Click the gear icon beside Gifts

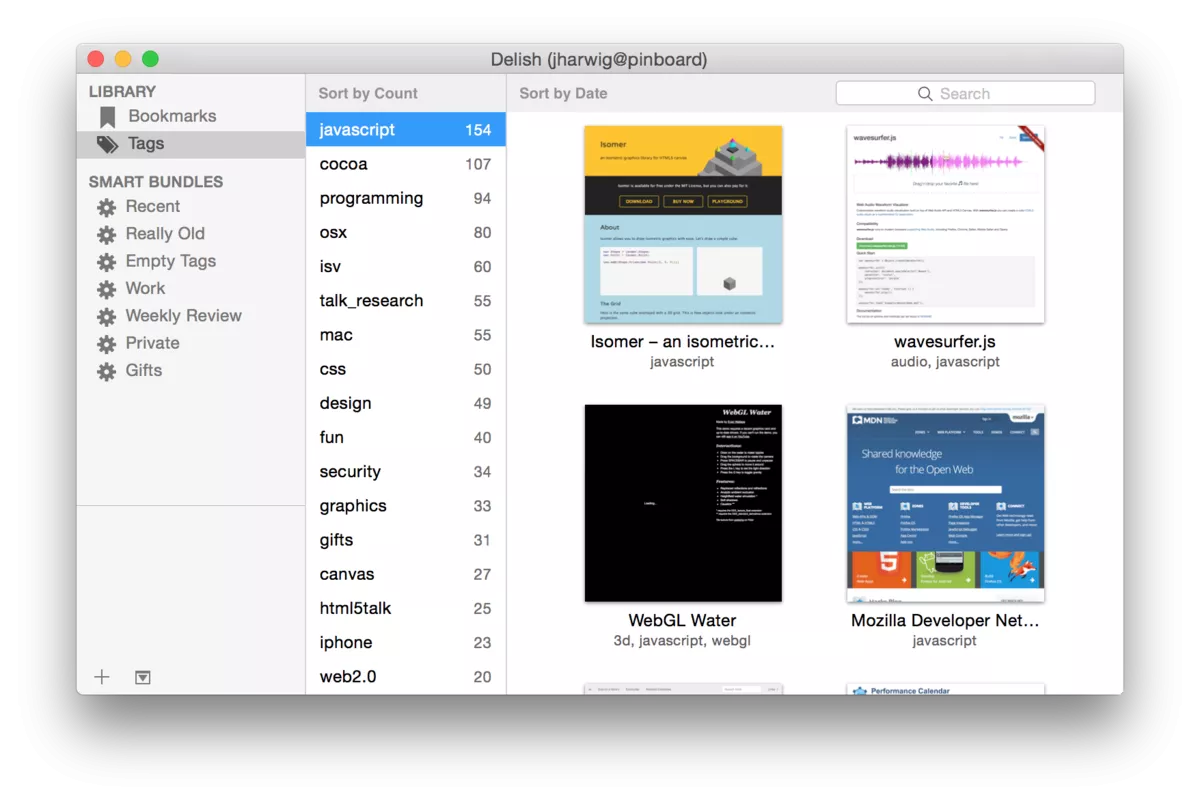click(106, 371)
